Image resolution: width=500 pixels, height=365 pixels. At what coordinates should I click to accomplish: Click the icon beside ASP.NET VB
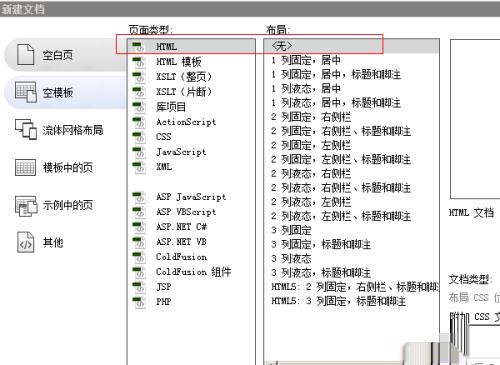[139, 242]
